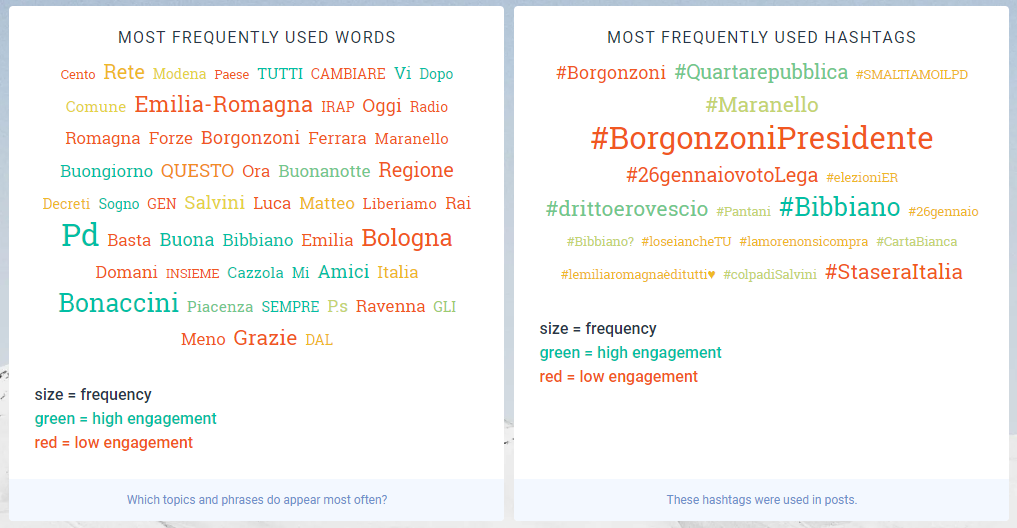Screen dimensions: 1017x528
Task: Select the word 'Bologna'
Action: click(x=407, y=238)
